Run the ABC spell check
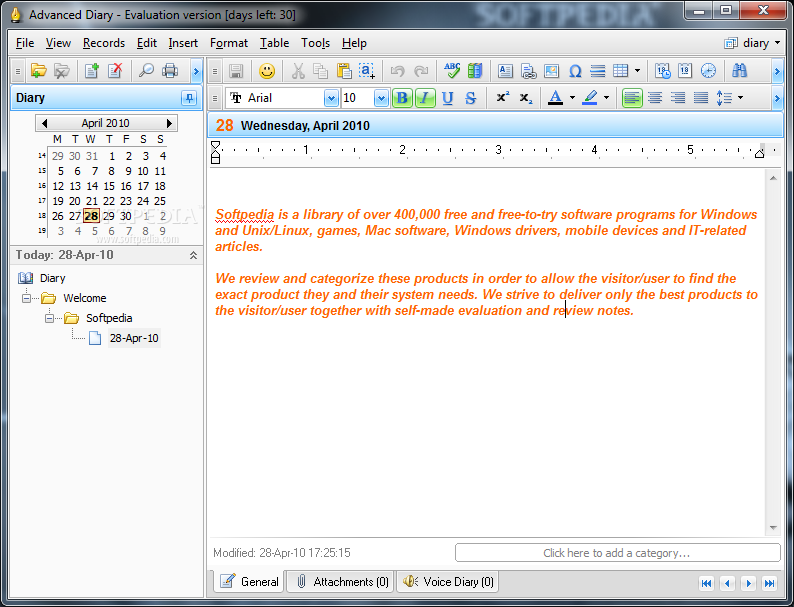794x607 pixels. pos(452,70)
